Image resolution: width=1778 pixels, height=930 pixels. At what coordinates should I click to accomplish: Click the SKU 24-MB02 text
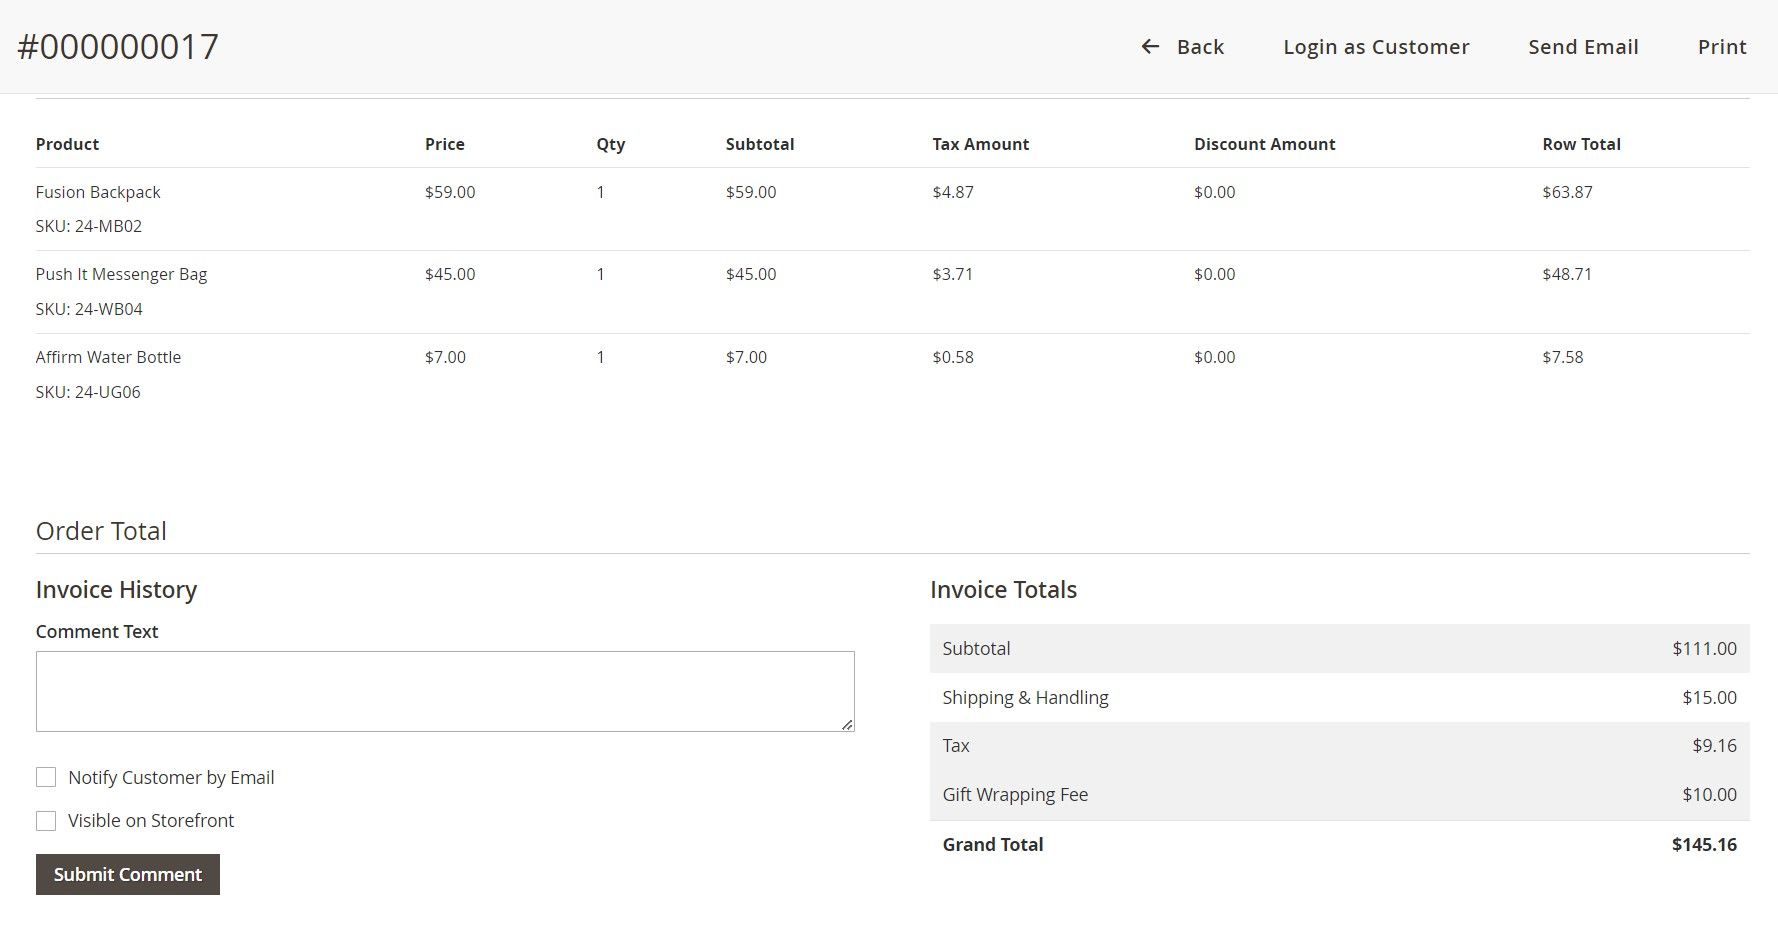pos(89,226)
